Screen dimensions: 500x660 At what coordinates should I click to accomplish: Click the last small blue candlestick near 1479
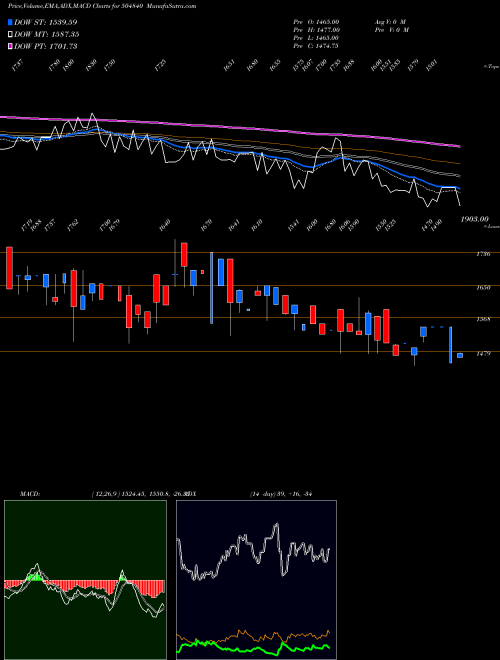coord(460,355)
